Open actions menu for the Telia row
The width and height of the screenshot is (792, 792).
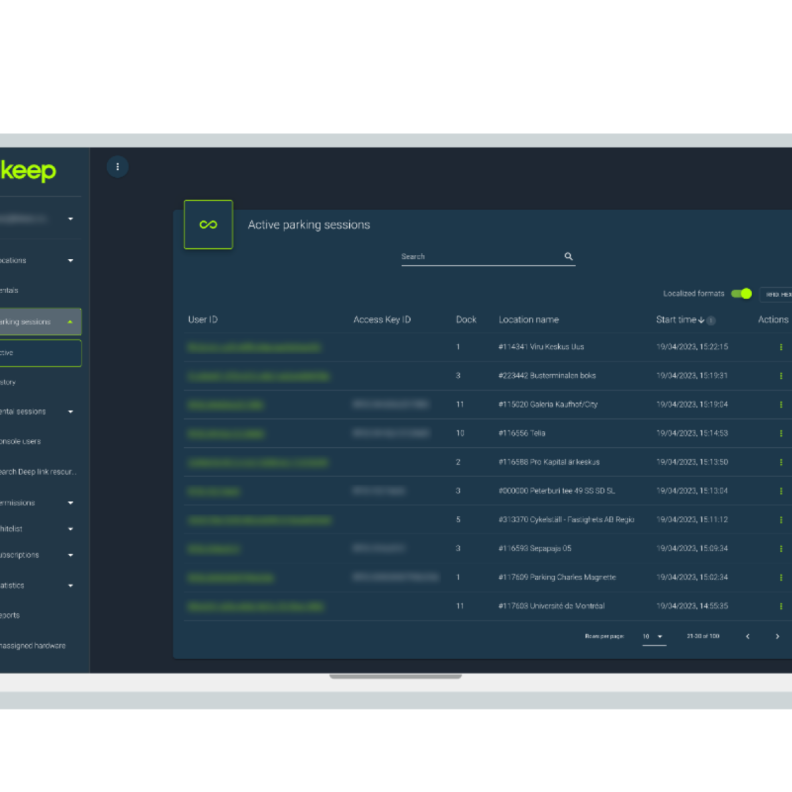pos(780,434)
